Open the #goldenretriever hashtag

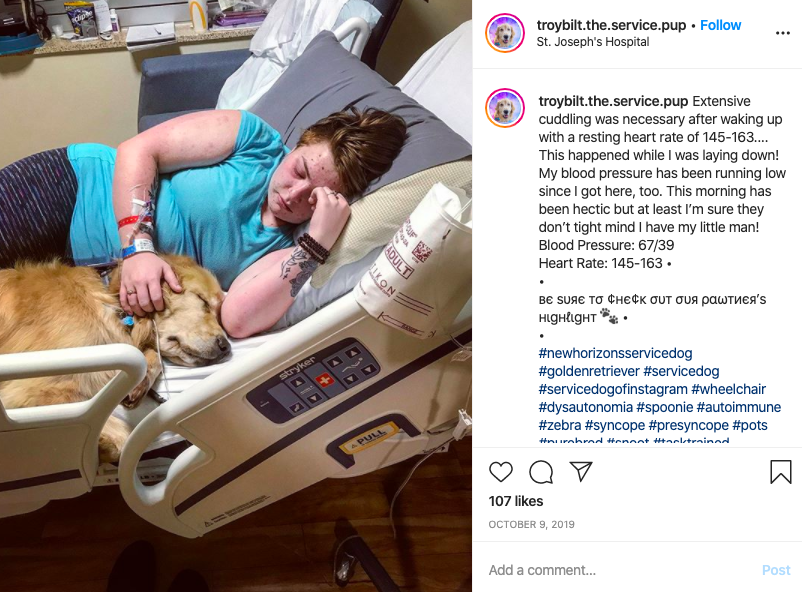coord(589,371)
